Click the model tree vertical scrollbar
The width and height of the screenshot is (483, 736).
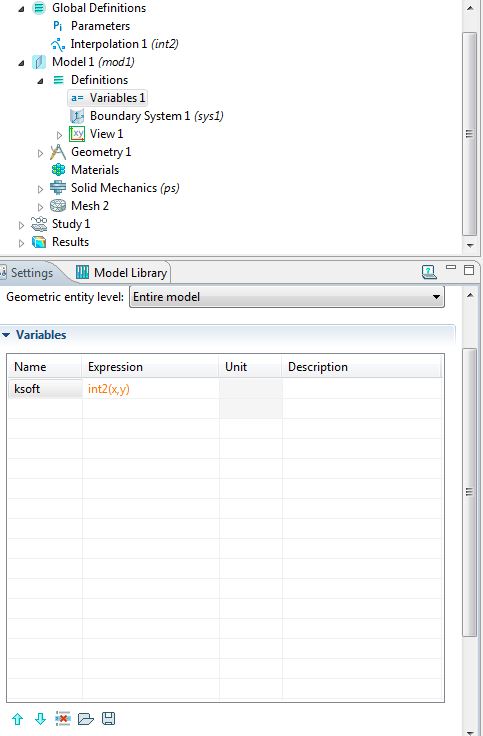(x=469, y=134)
